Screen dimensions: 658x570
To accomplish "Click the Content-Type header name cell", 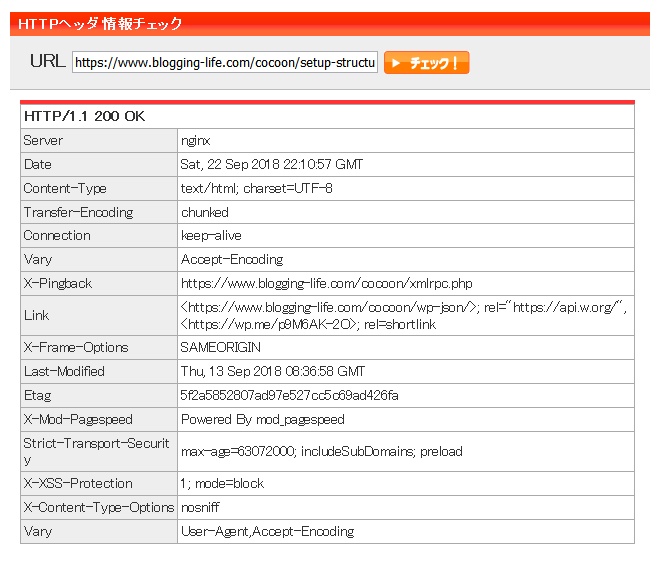I will [x=99, y=188].
